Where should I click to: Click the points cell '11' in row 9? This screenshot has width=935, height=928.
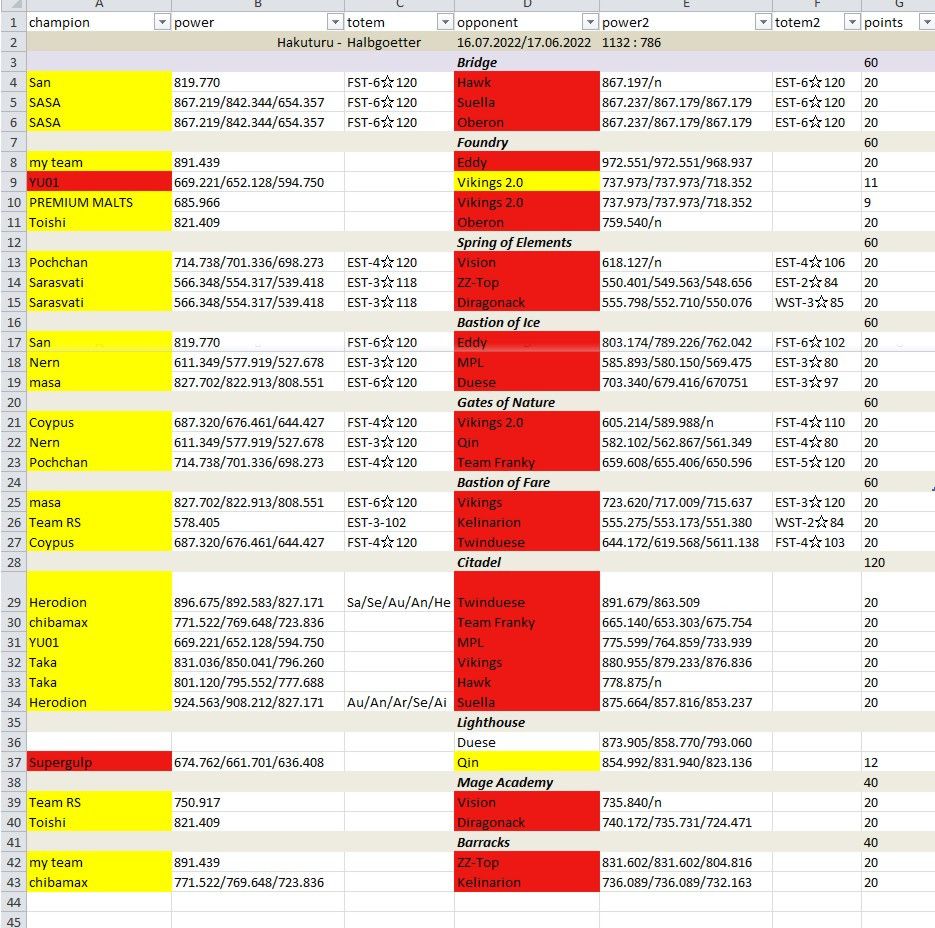click(898, 182)
